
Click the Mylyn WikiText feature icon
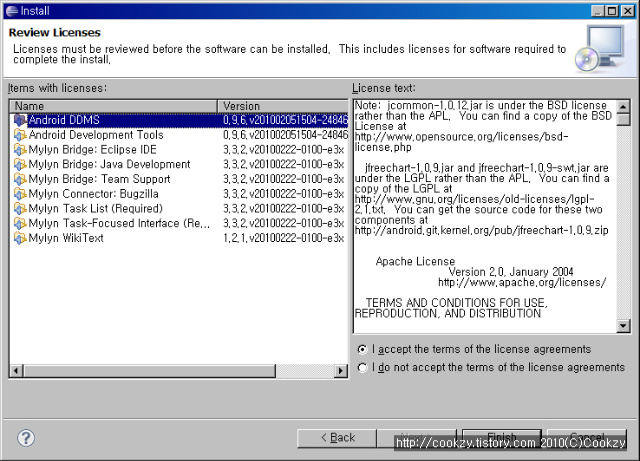pyautogui.click(x=20, y=238)
